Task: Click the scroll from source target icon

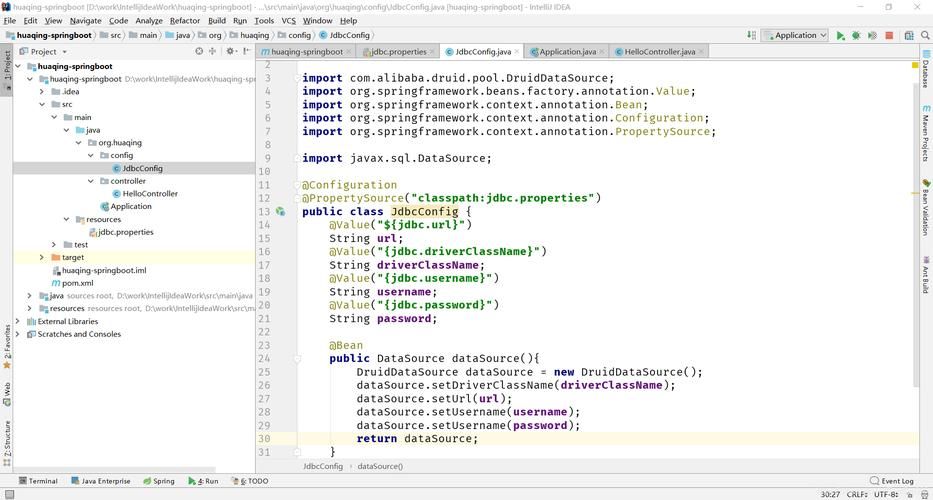Action: point(199,51)
